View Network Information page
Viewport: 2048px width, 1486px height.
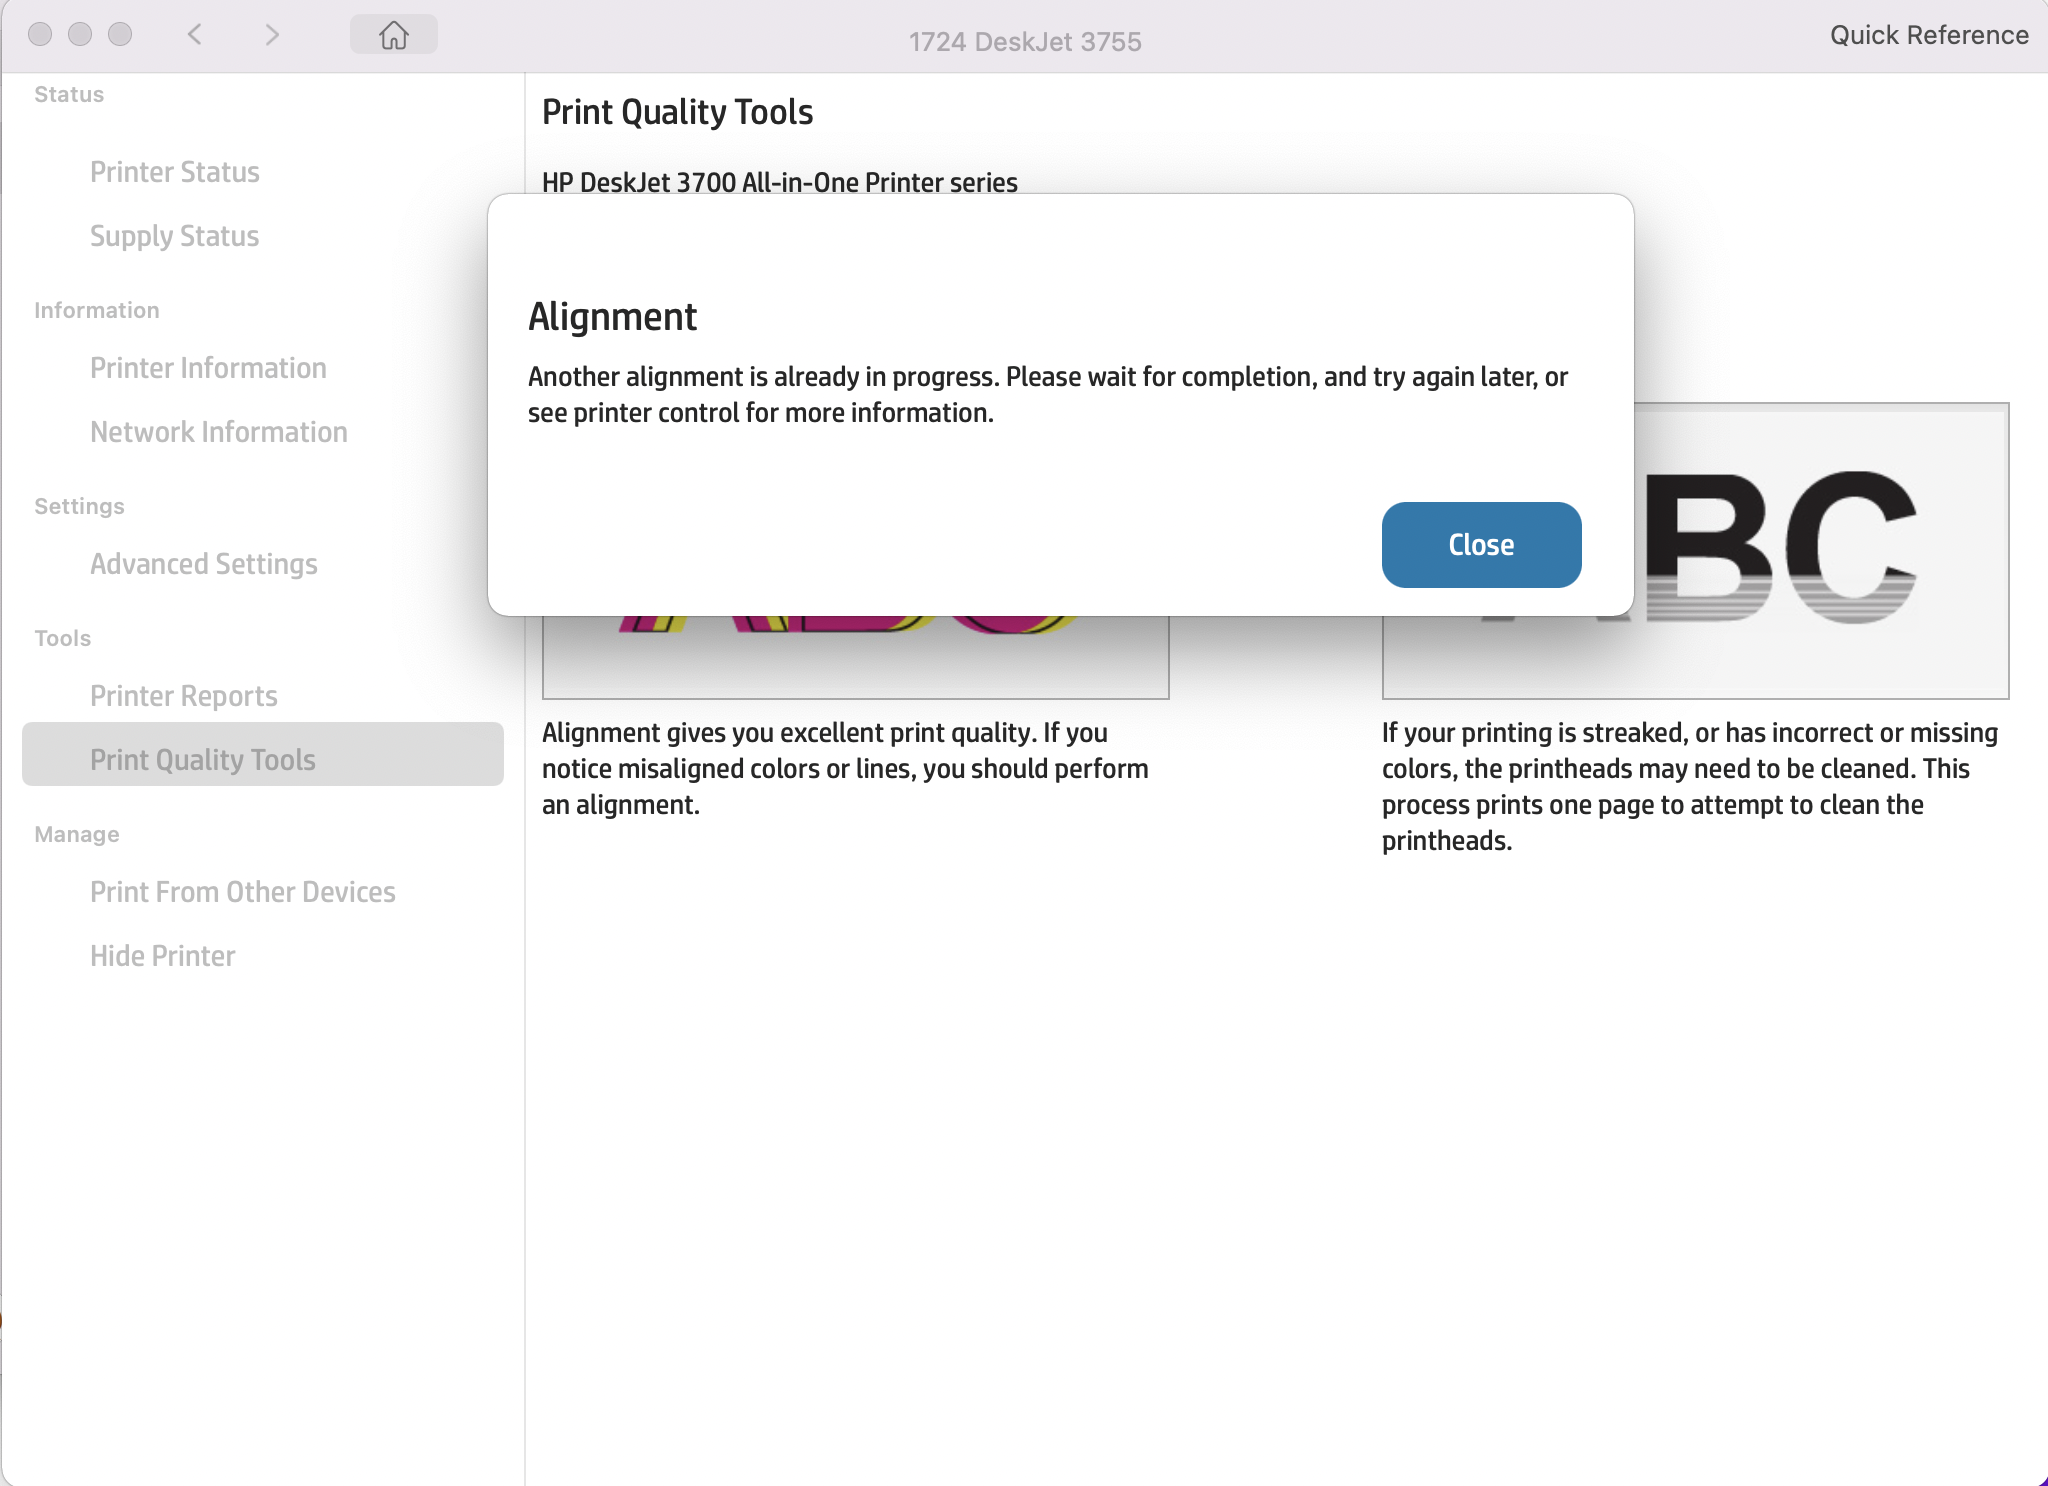pyautogui.click(x=219, y=432)
